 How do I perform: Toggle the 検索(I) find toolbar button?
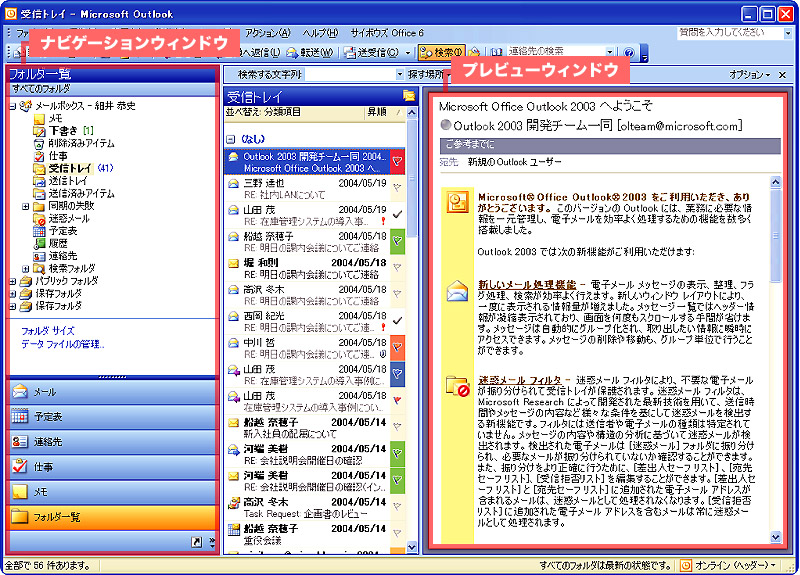442,52
